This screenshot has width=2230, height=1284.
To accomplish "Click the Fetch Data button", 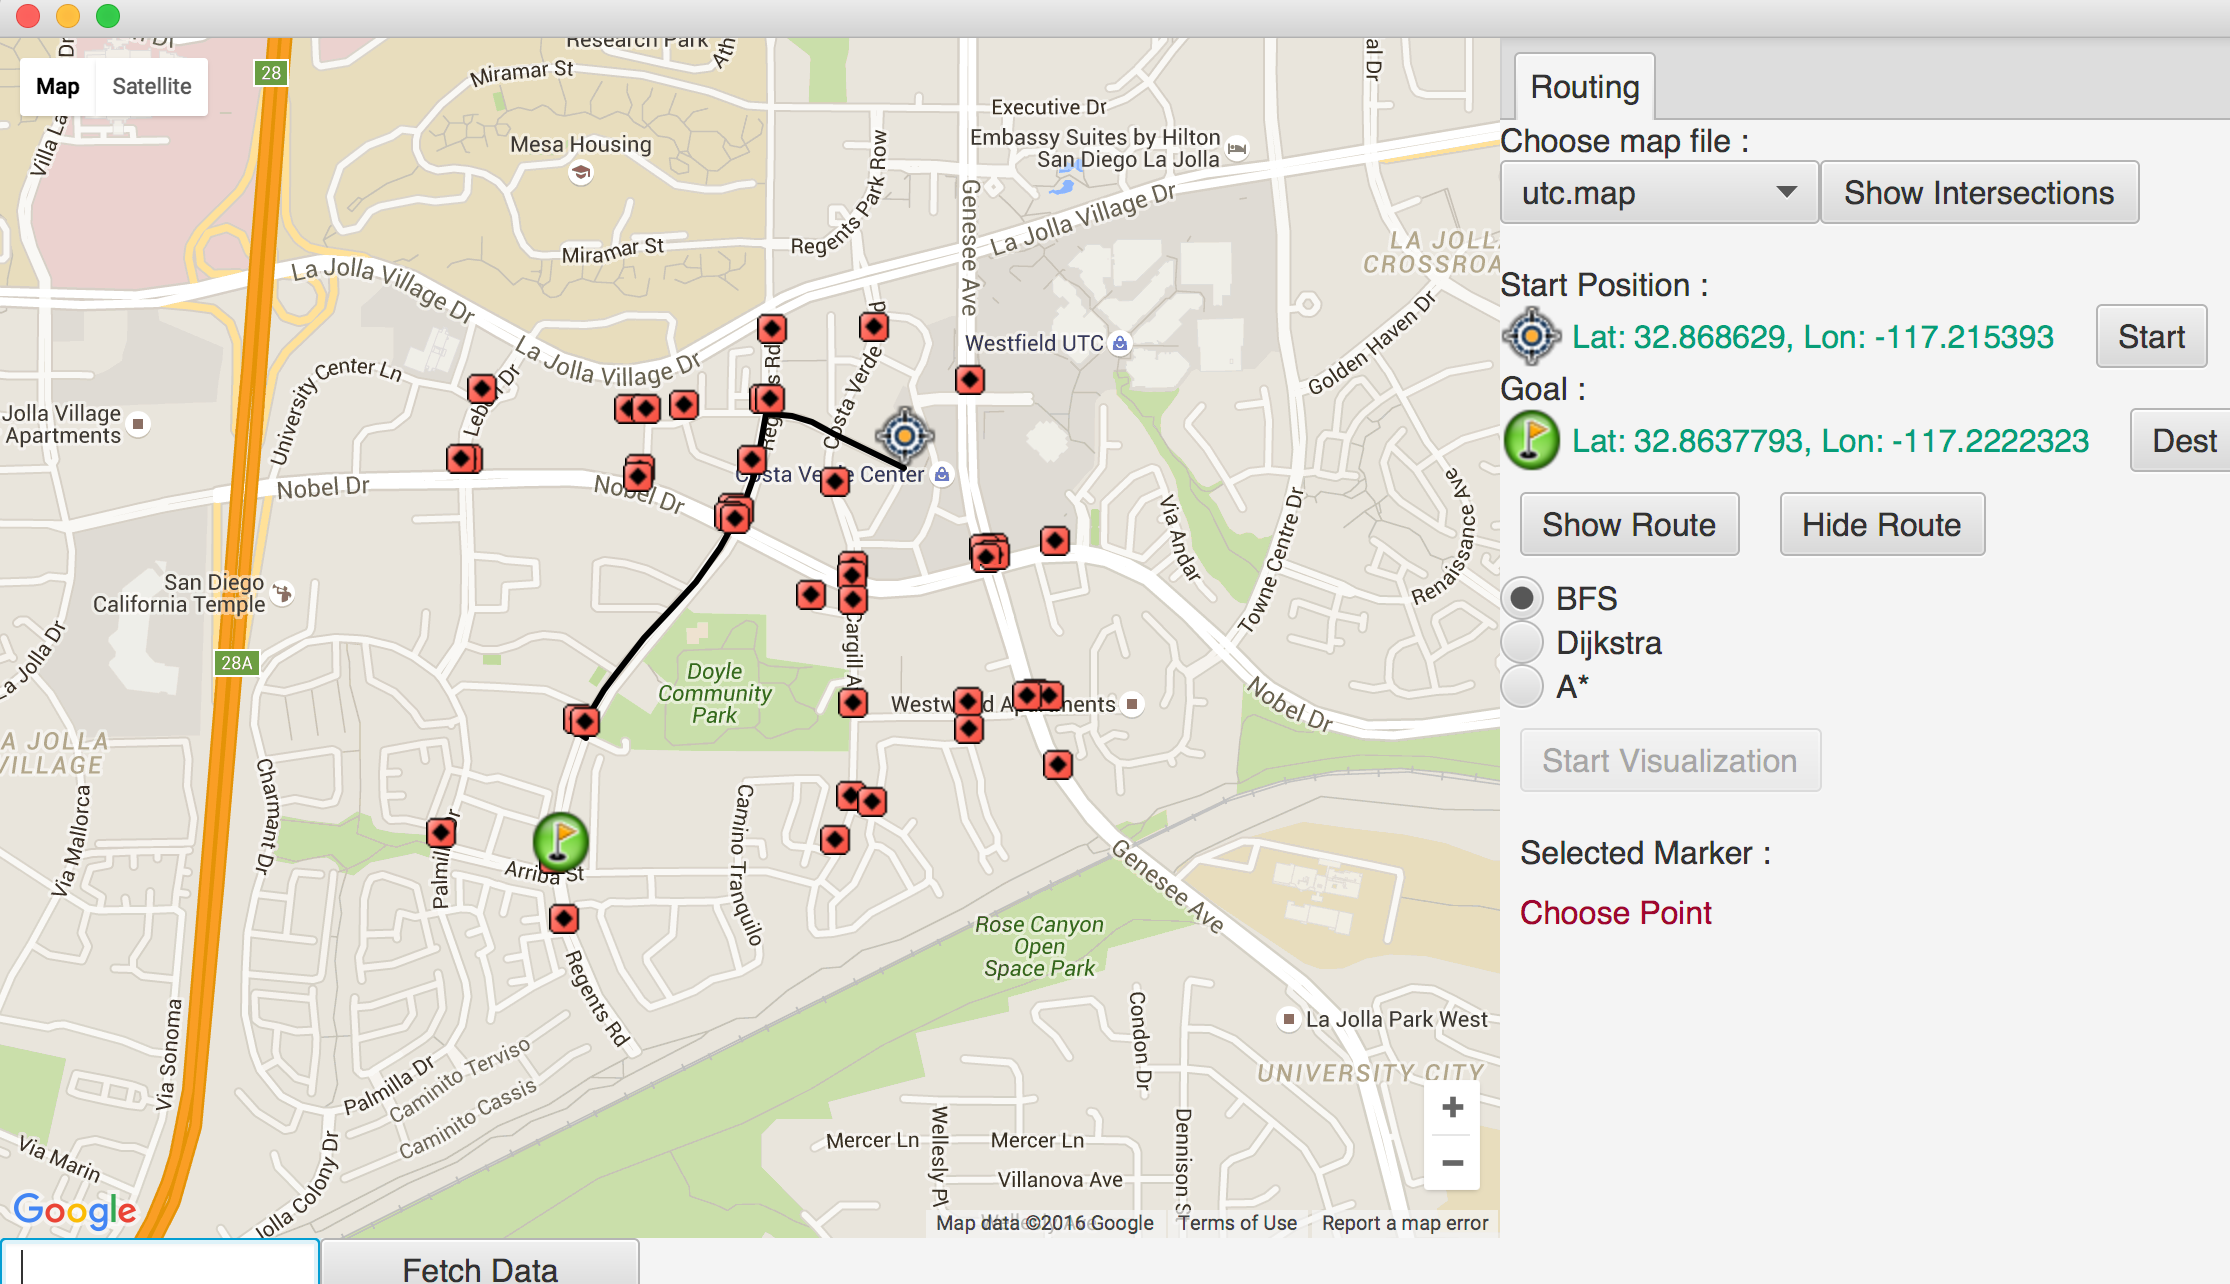I will tap(480, 1266).
